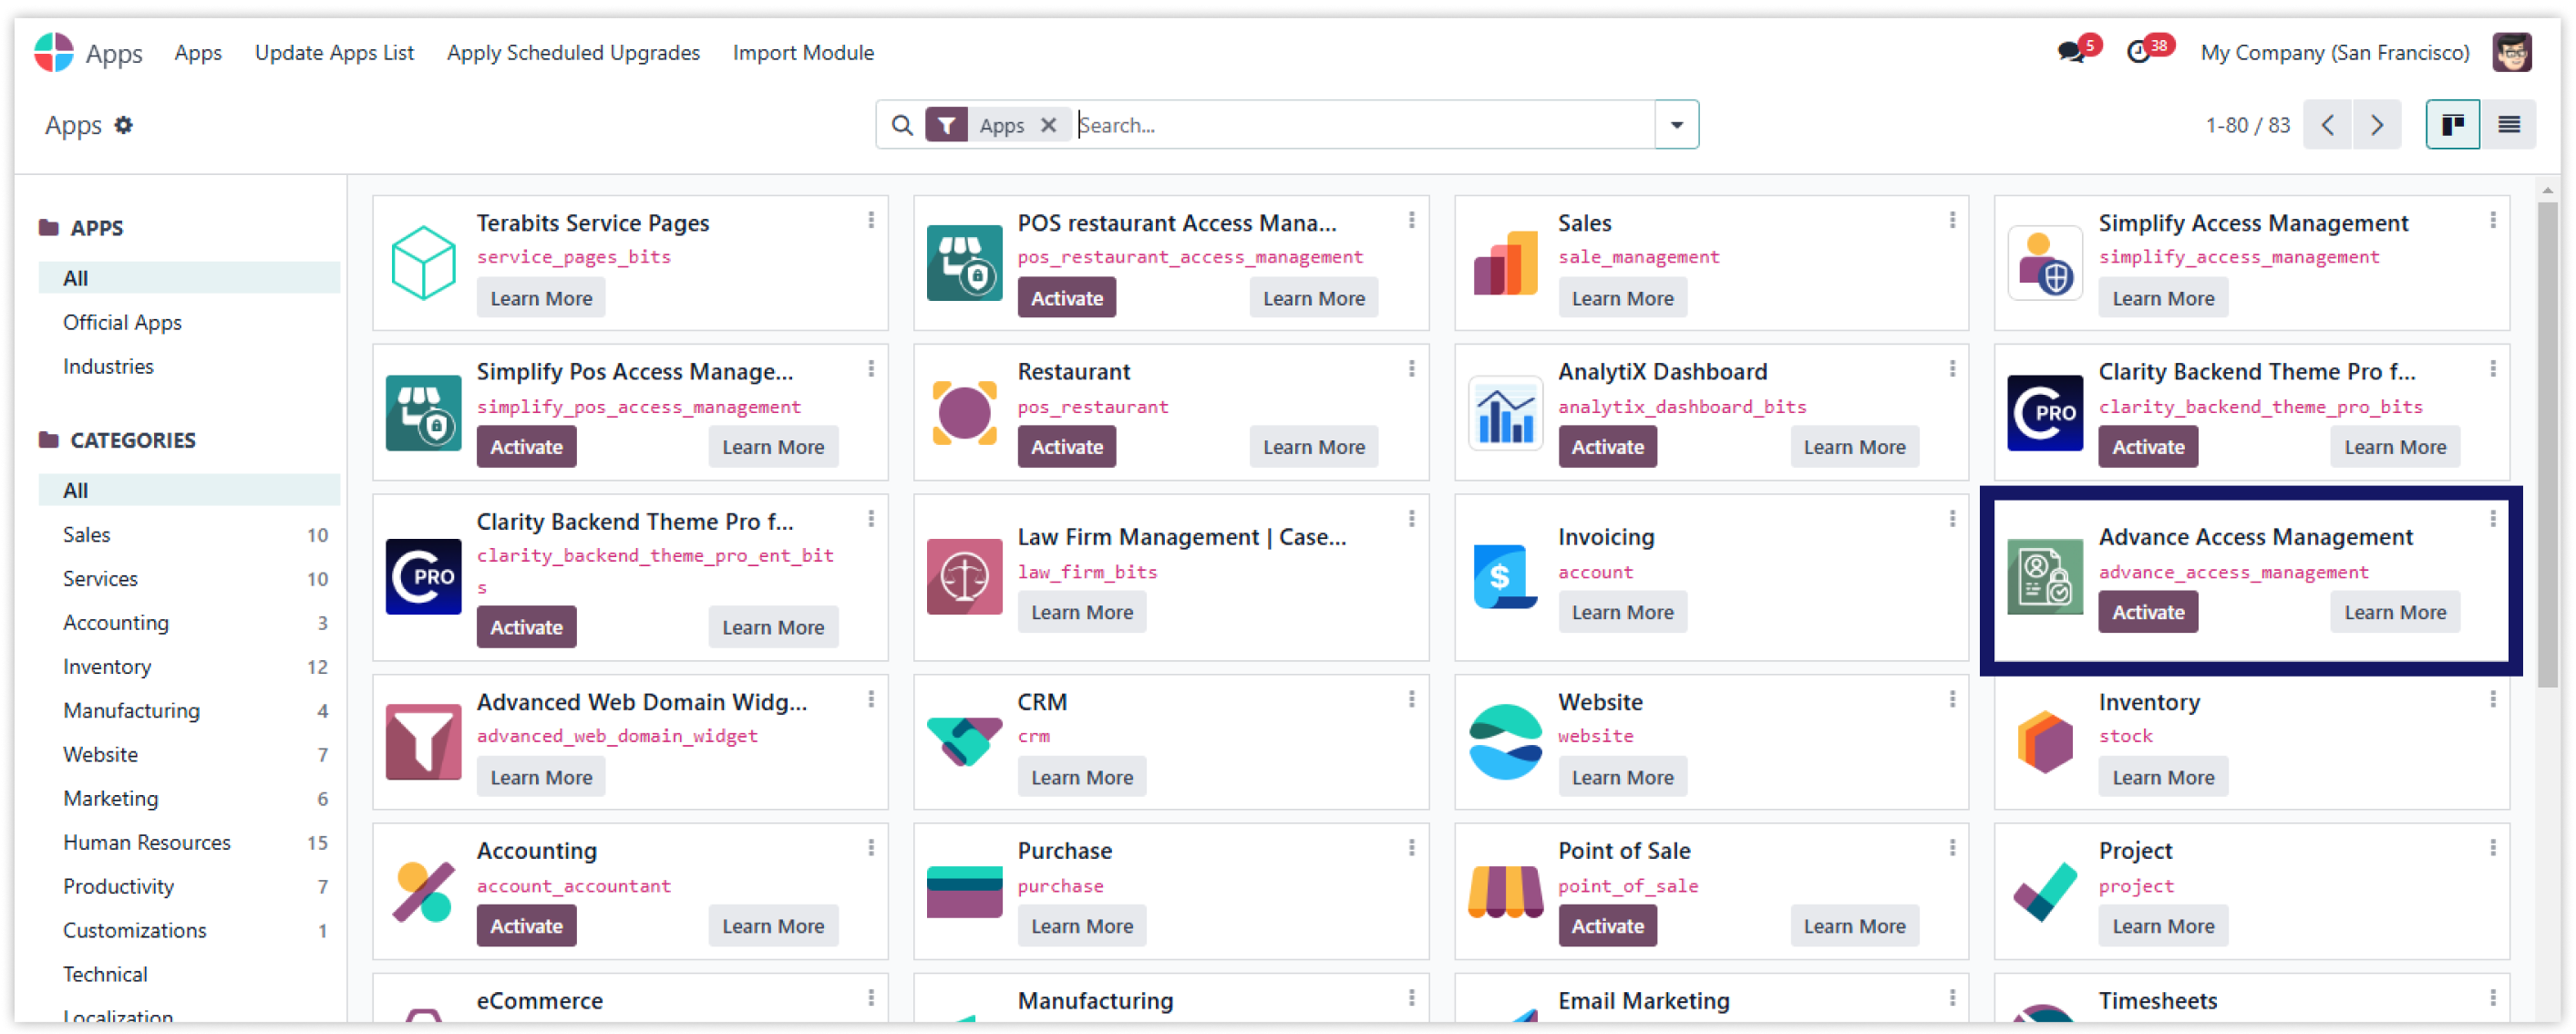Click the Restaurant app icon

[x=964, y=412]
